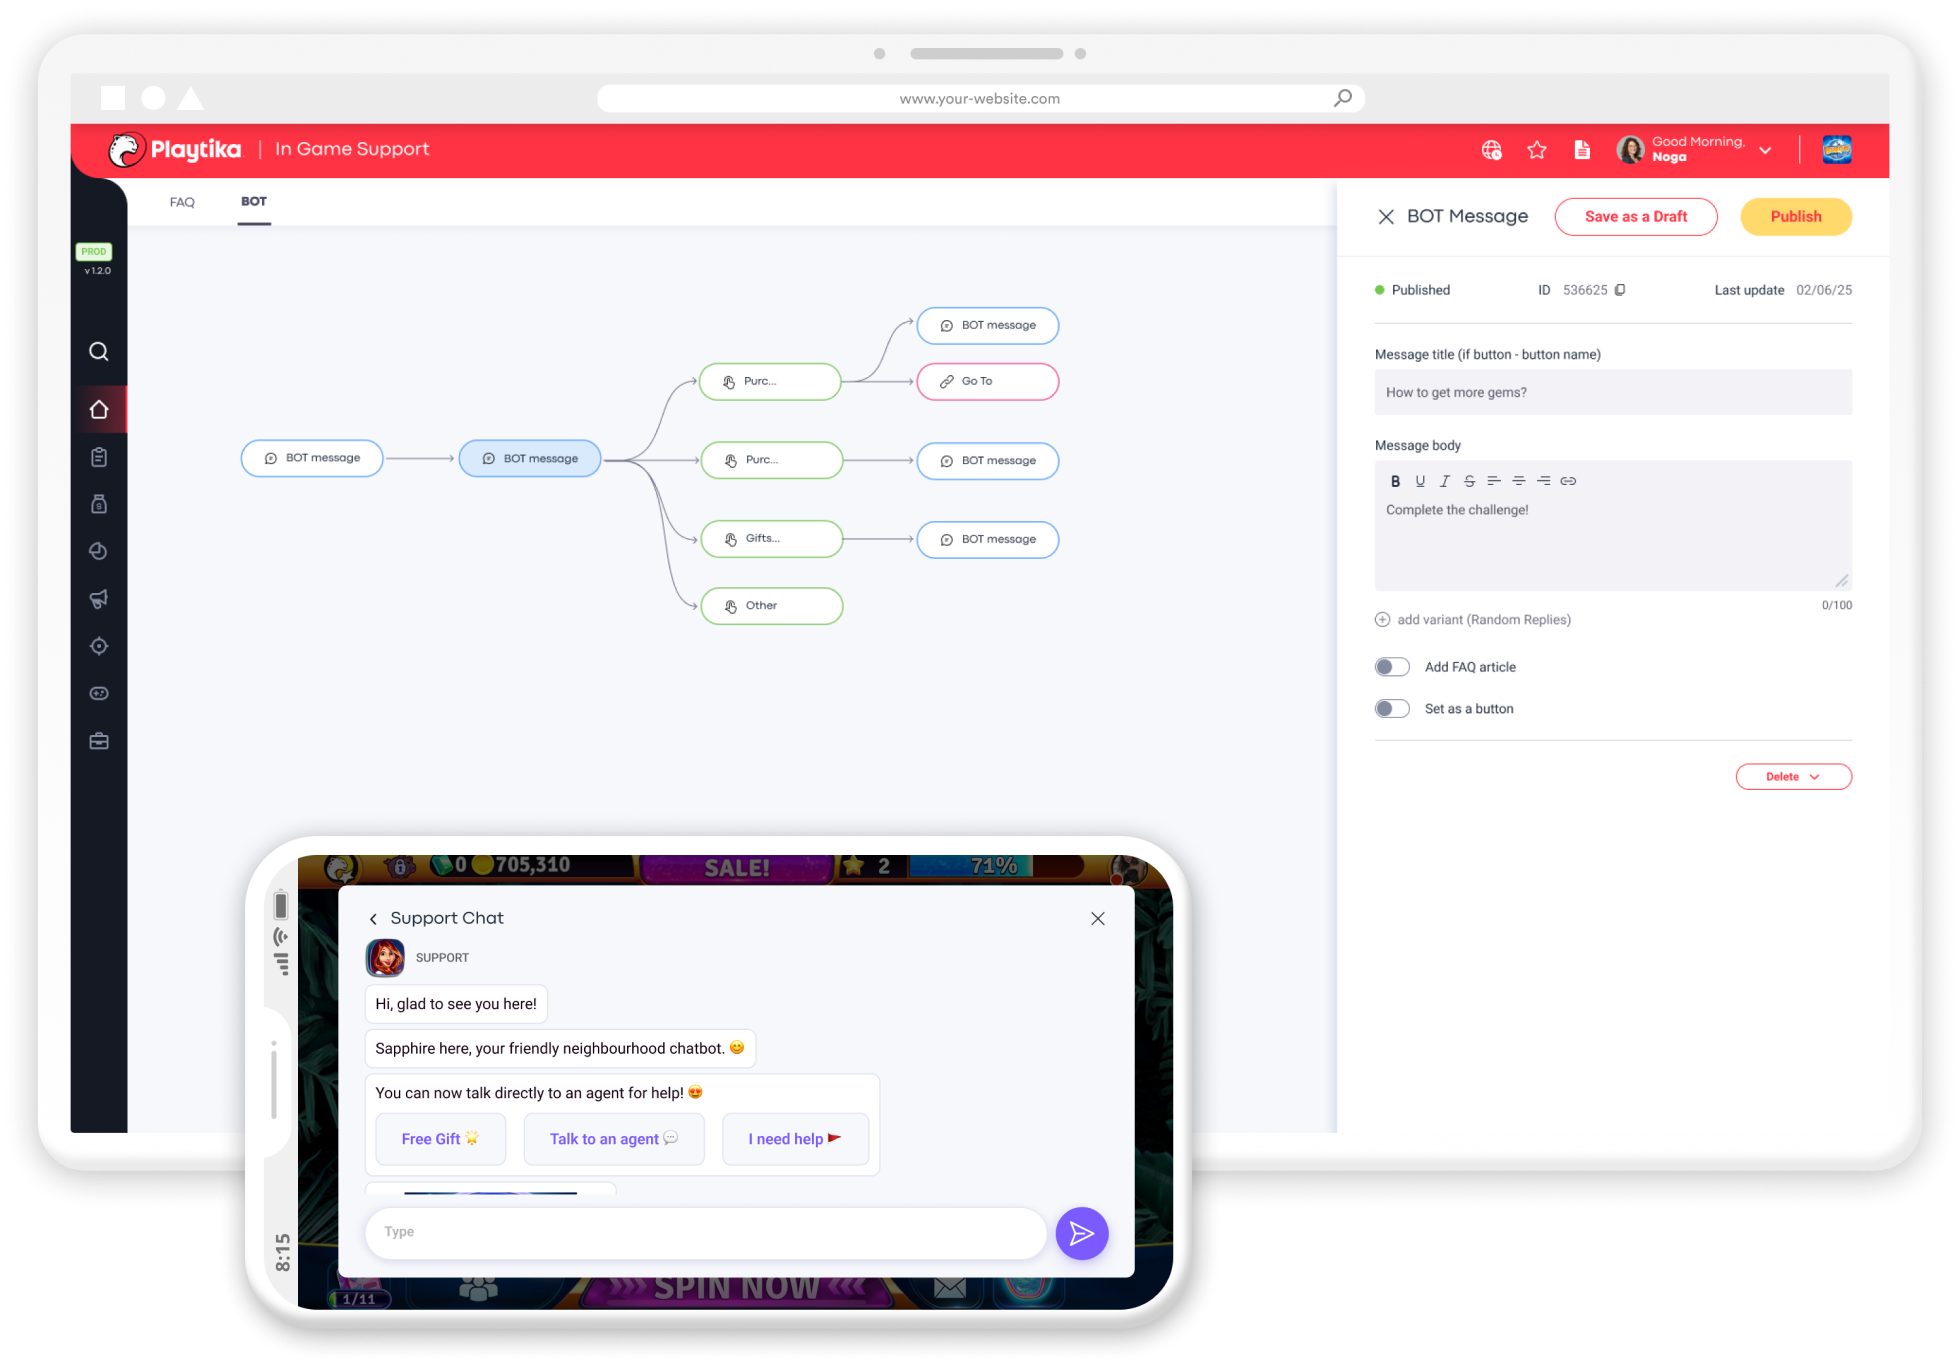Click the game thumbnail in header
This screenshot has width=1960, height=1364.
click(x=1837, y=149)
